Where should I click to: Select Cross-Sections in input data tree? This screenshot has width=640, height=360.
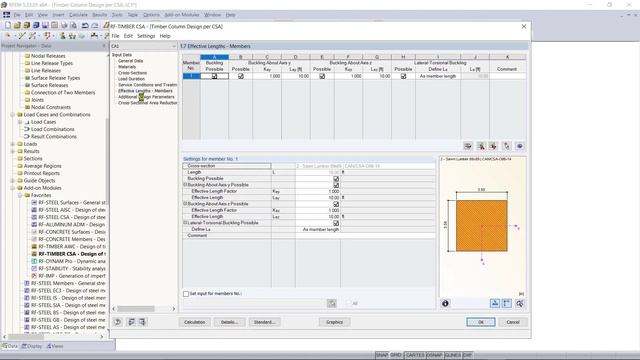point(133,73)
